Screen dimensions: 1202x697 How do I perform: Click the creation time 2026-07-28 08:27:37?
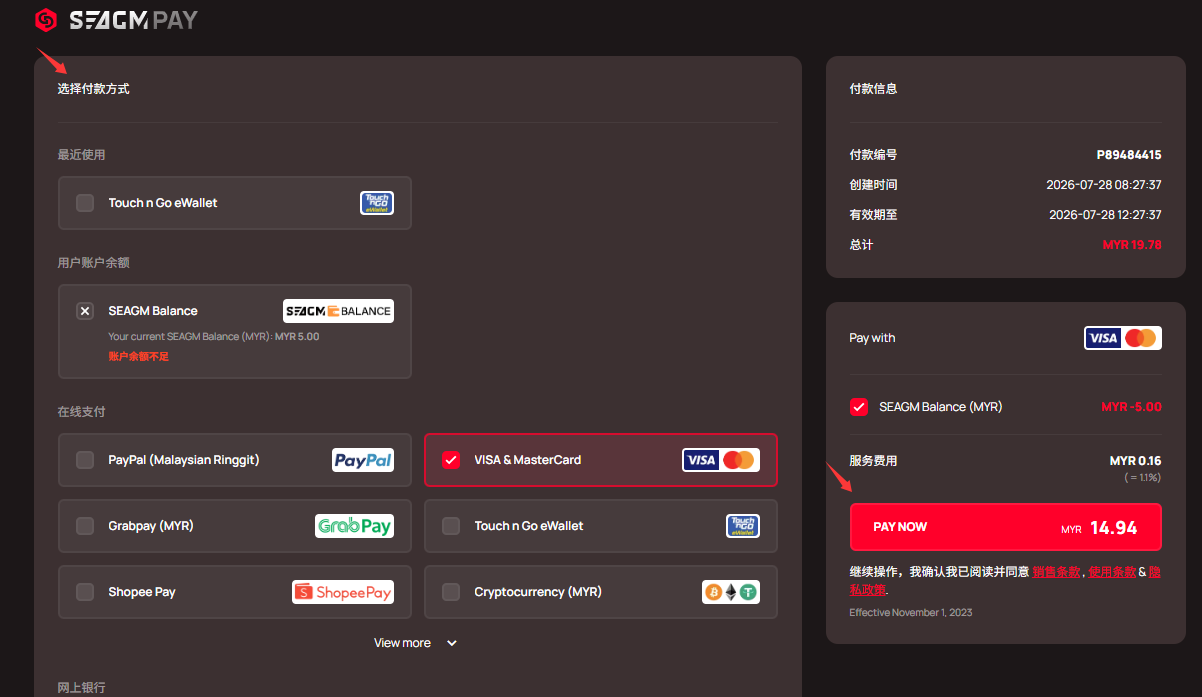pos(1104,185)
